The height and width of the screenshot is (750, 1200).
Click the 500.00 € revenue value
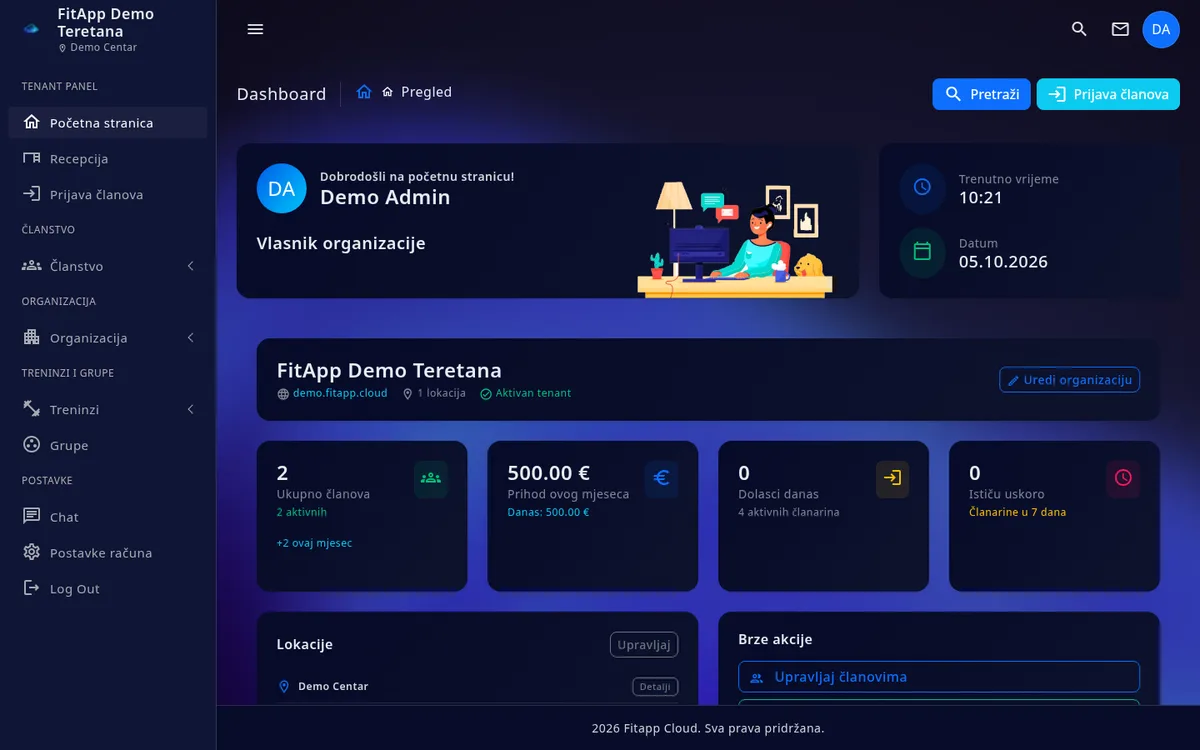(x=549, y=473)
